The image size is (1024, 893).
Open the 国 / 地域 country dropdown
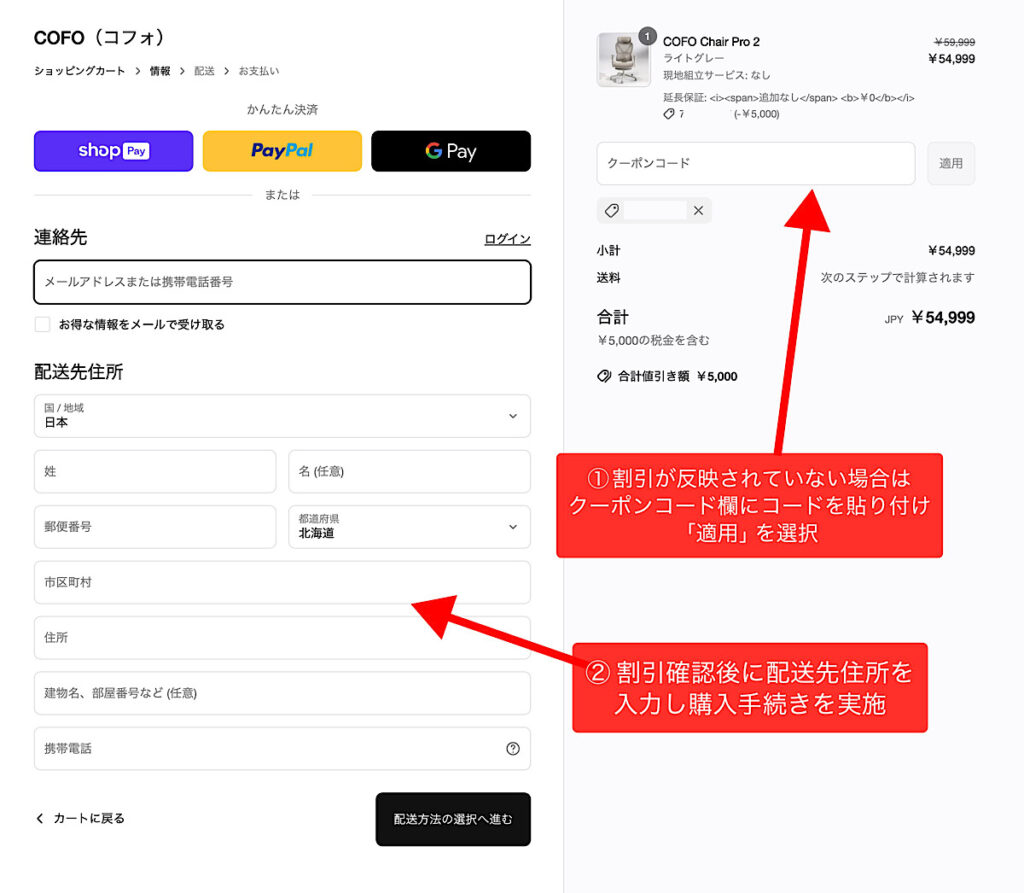tap(282, 416)
